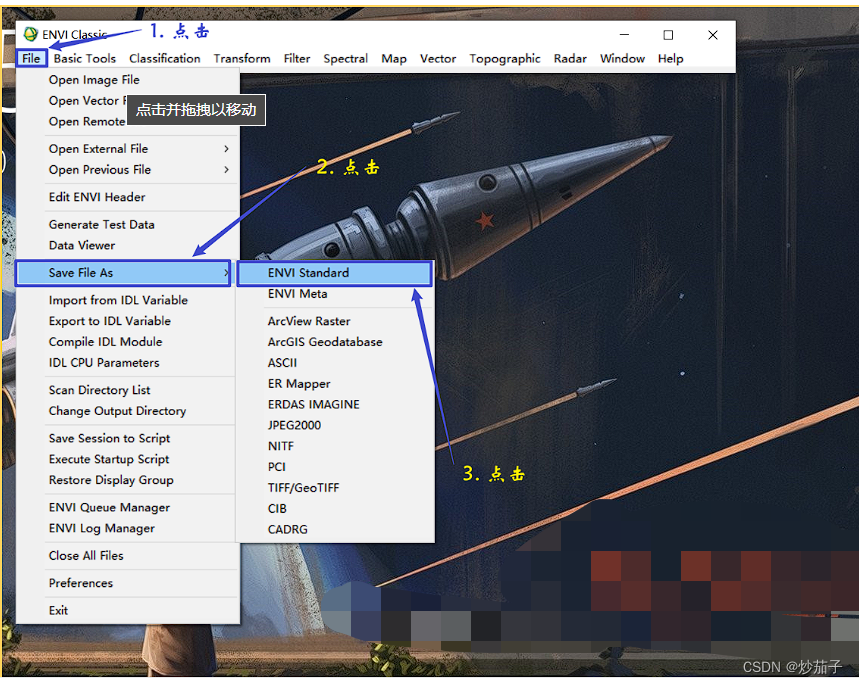Open the Window menu

pyautogui.click(x=622, y=59)
